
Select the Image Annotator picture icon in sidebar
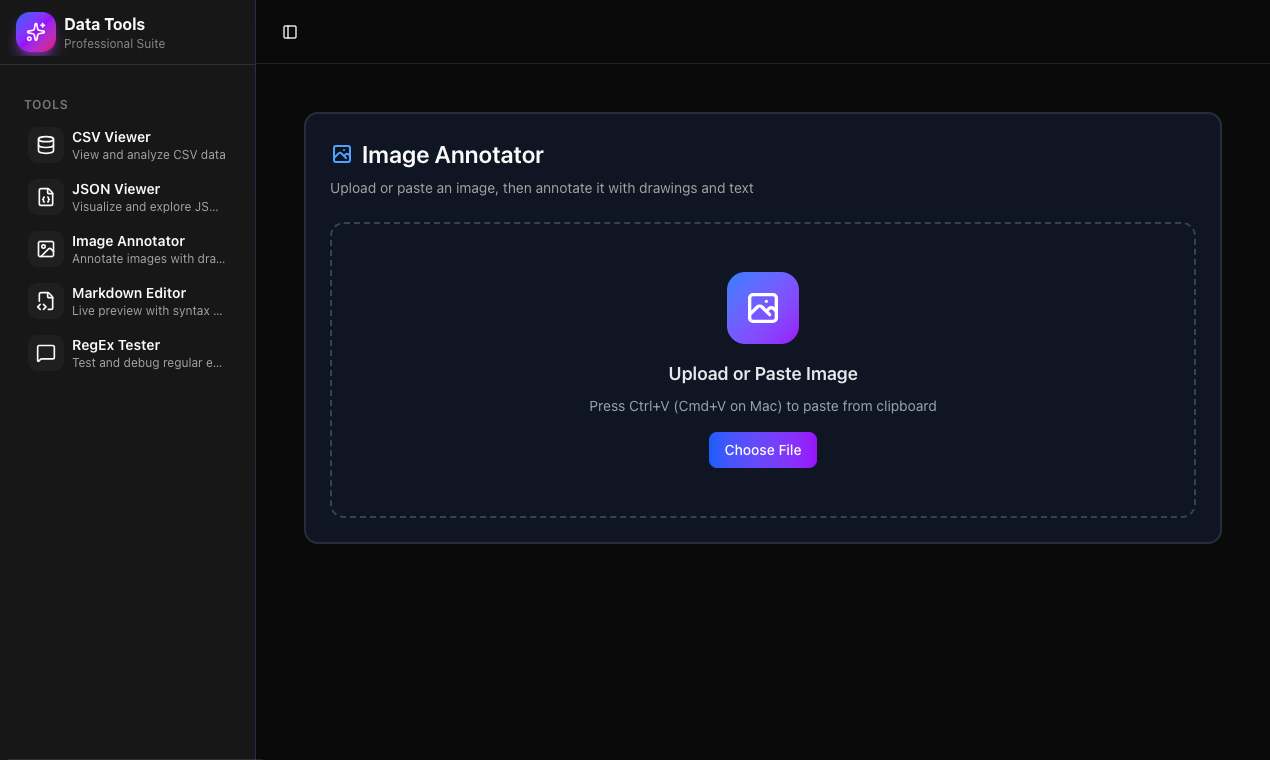pos(45,248)
